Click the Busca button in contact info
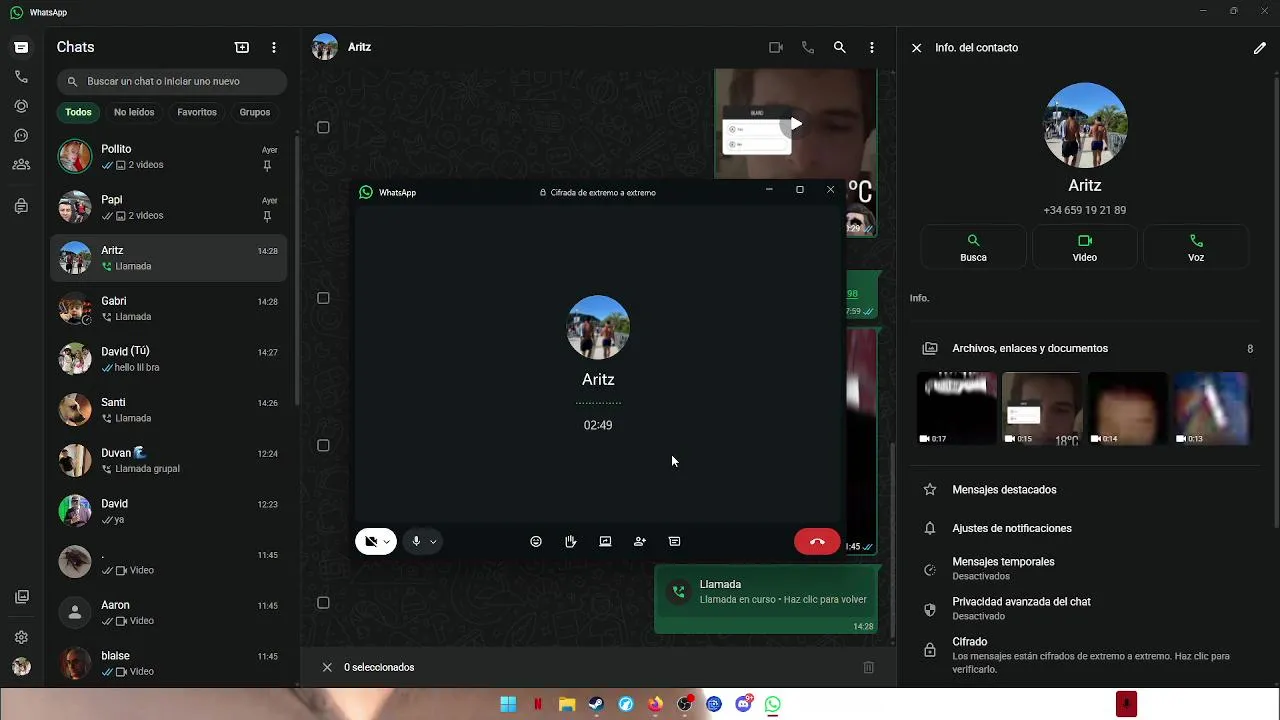1280x720 pixels. pos(973,248)
